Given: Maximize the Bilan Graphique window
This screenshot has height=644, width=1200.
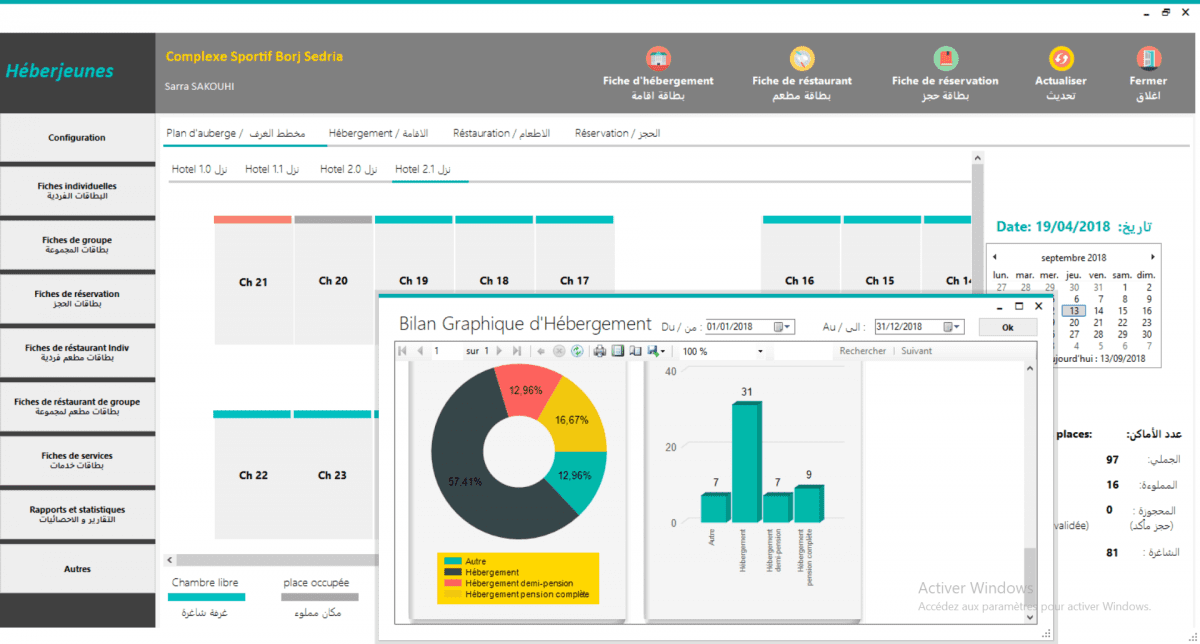Looking at the screenshot, I should tap(1019, 306).
